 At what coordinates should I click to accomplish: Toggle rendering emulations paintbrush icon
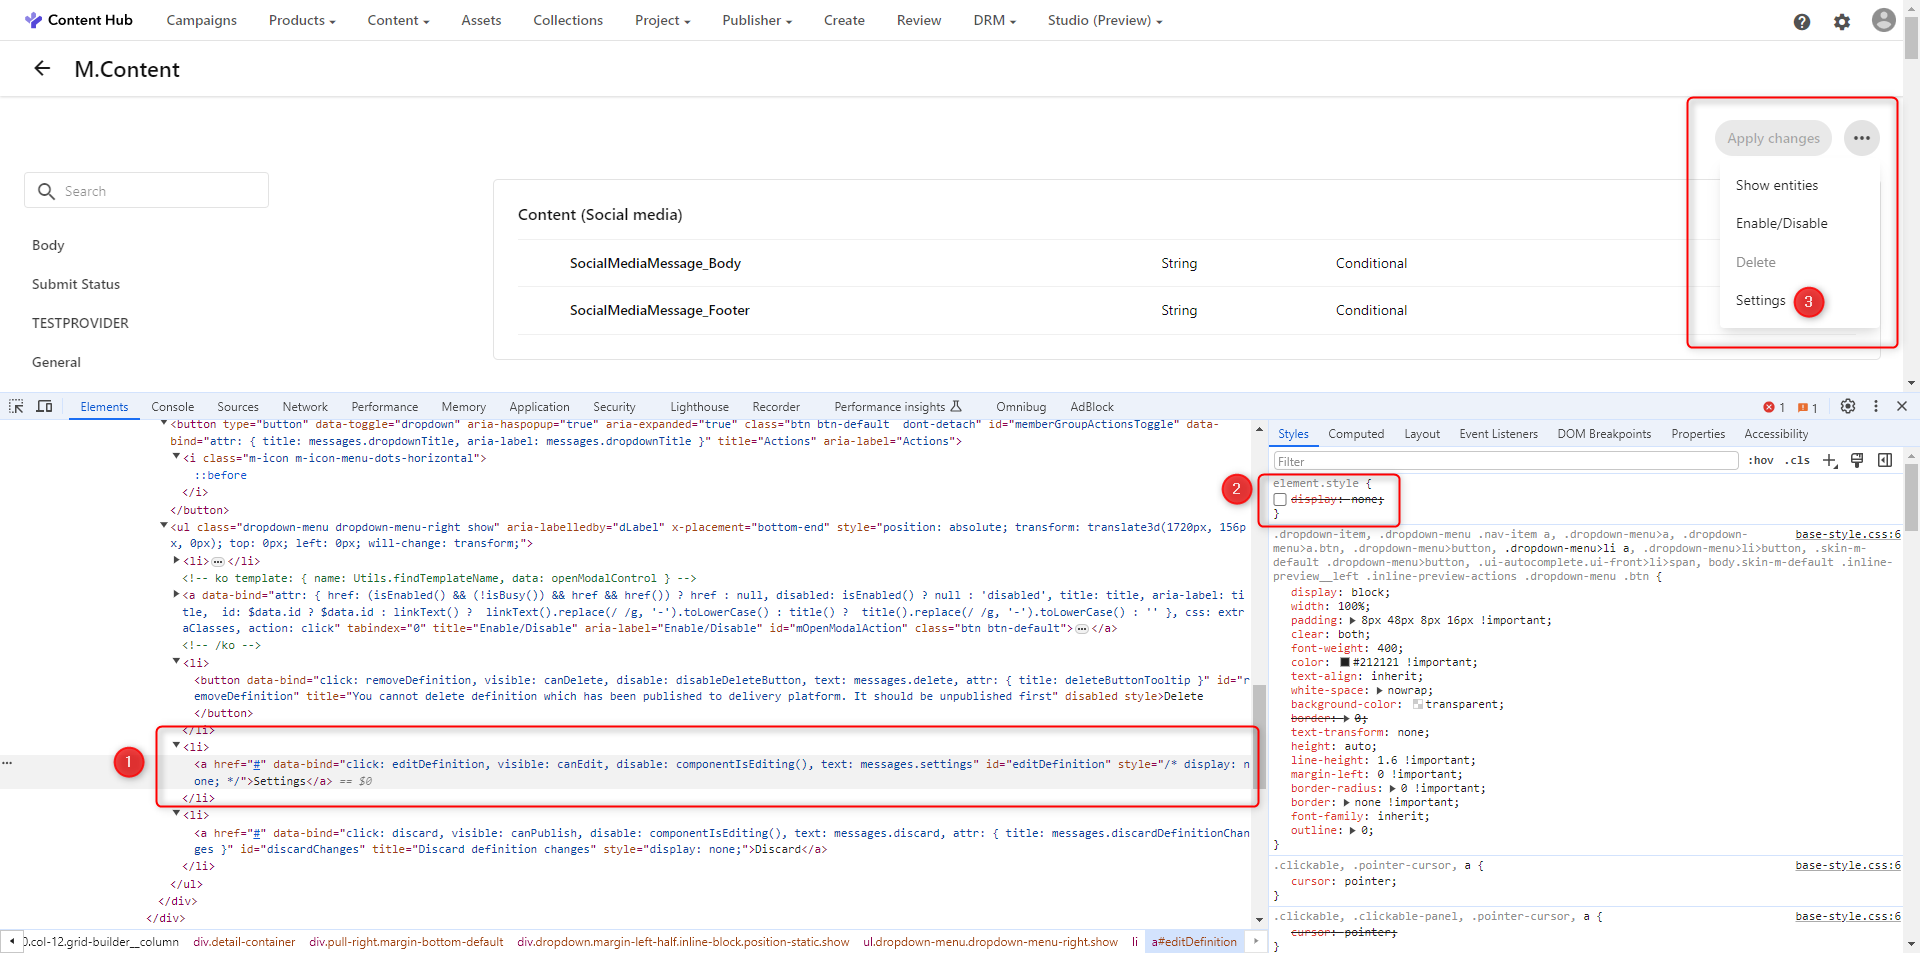1857,460
